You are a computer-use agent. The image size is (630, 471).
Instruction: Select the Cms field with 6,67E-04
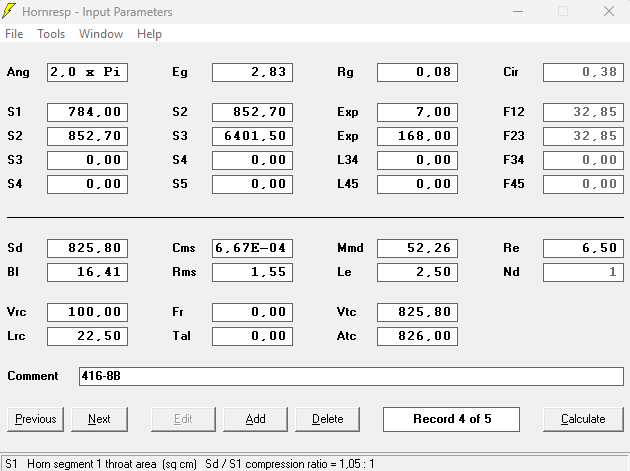pyautogui.click(x=252, y=248)
